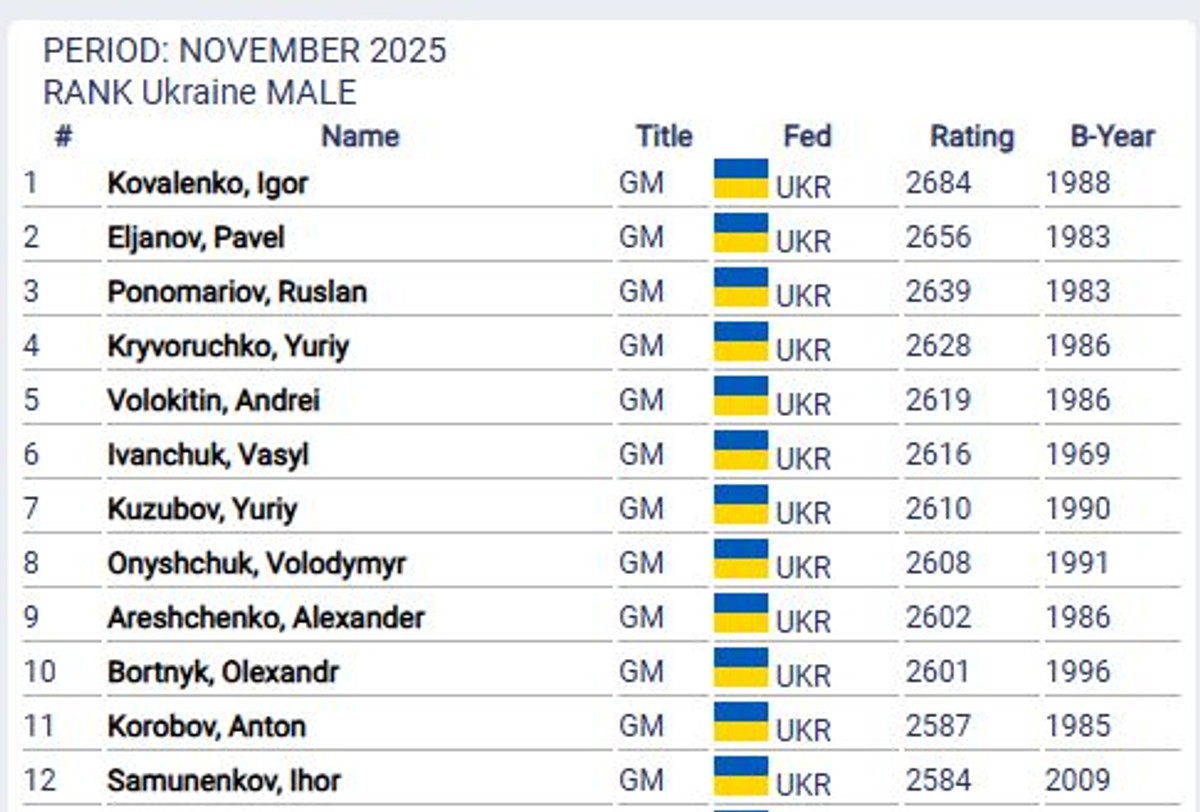The height and width of the screenshot is (812, 1200).
Task: Click the Ukraine flag in Eljanov's row
Action: tap(741, 233)
